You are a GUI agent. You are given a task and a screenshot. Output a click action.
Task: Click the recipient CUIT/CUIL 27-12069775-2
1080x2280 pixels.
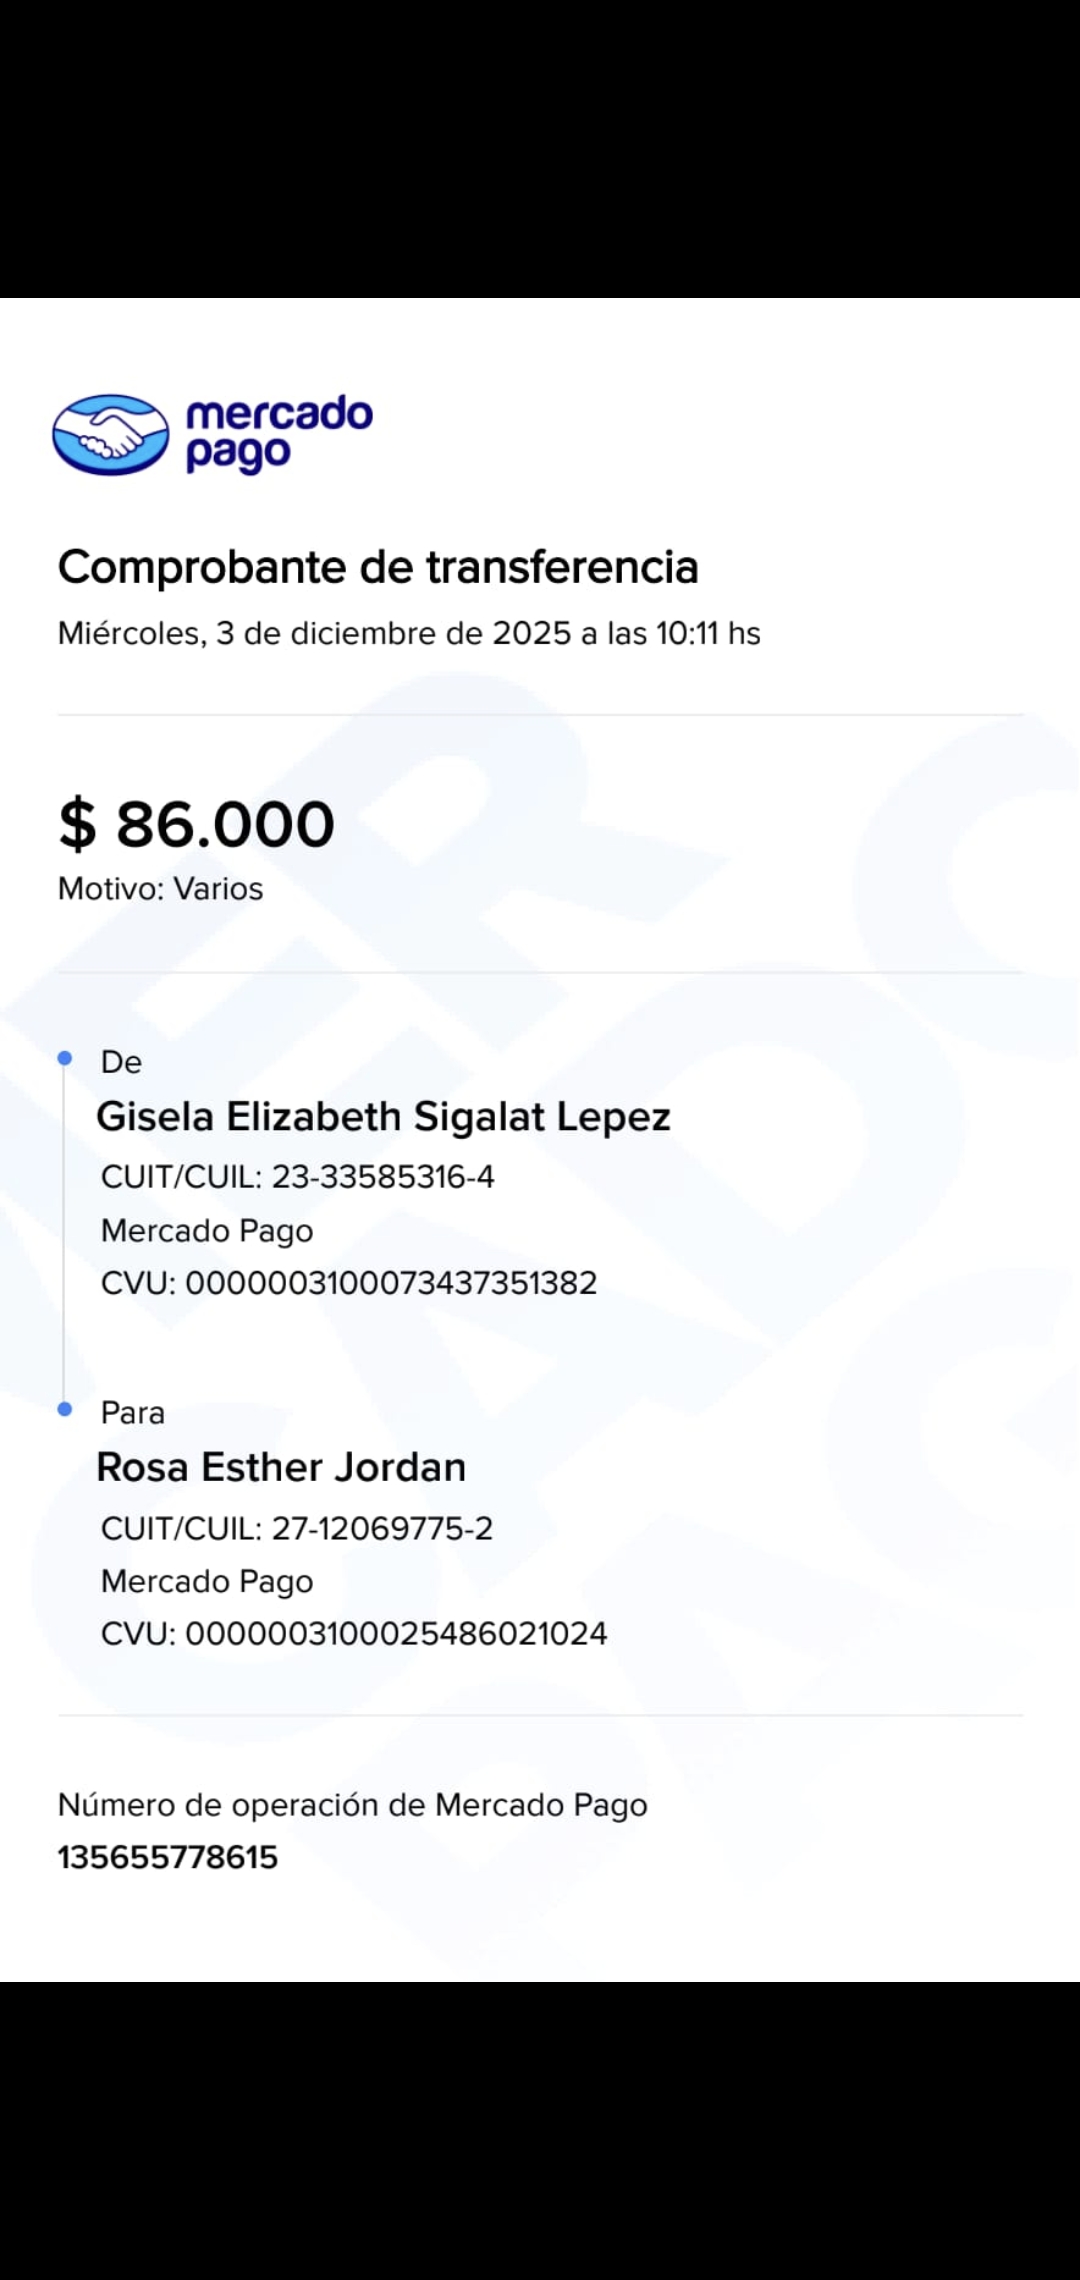click(297, 1529)
